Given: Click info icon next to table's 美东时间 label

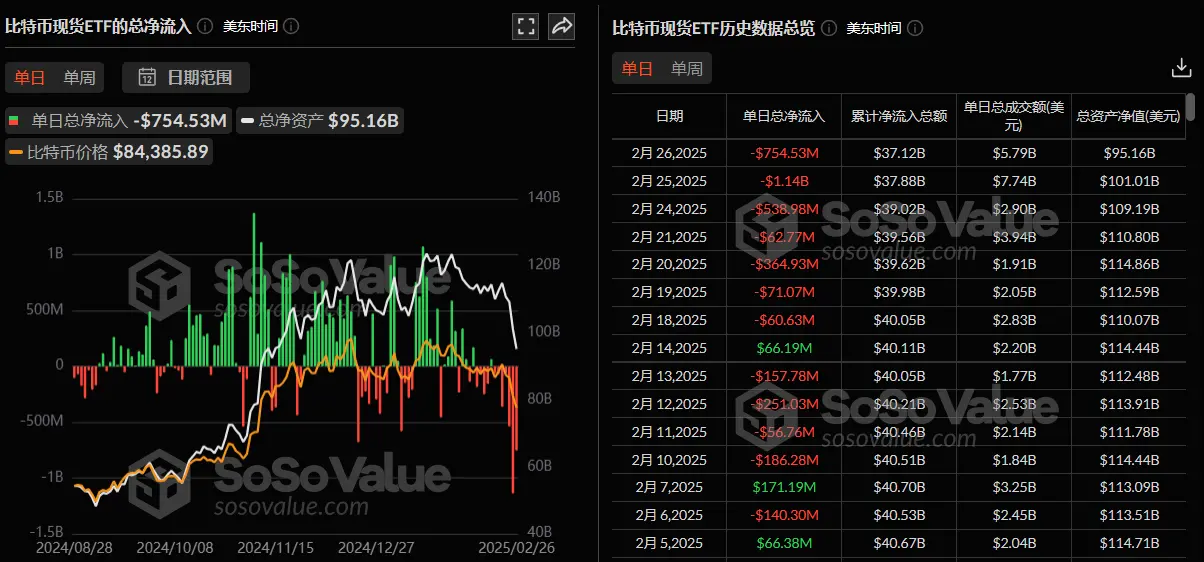Looking at the screenshot, I should 915,28.
